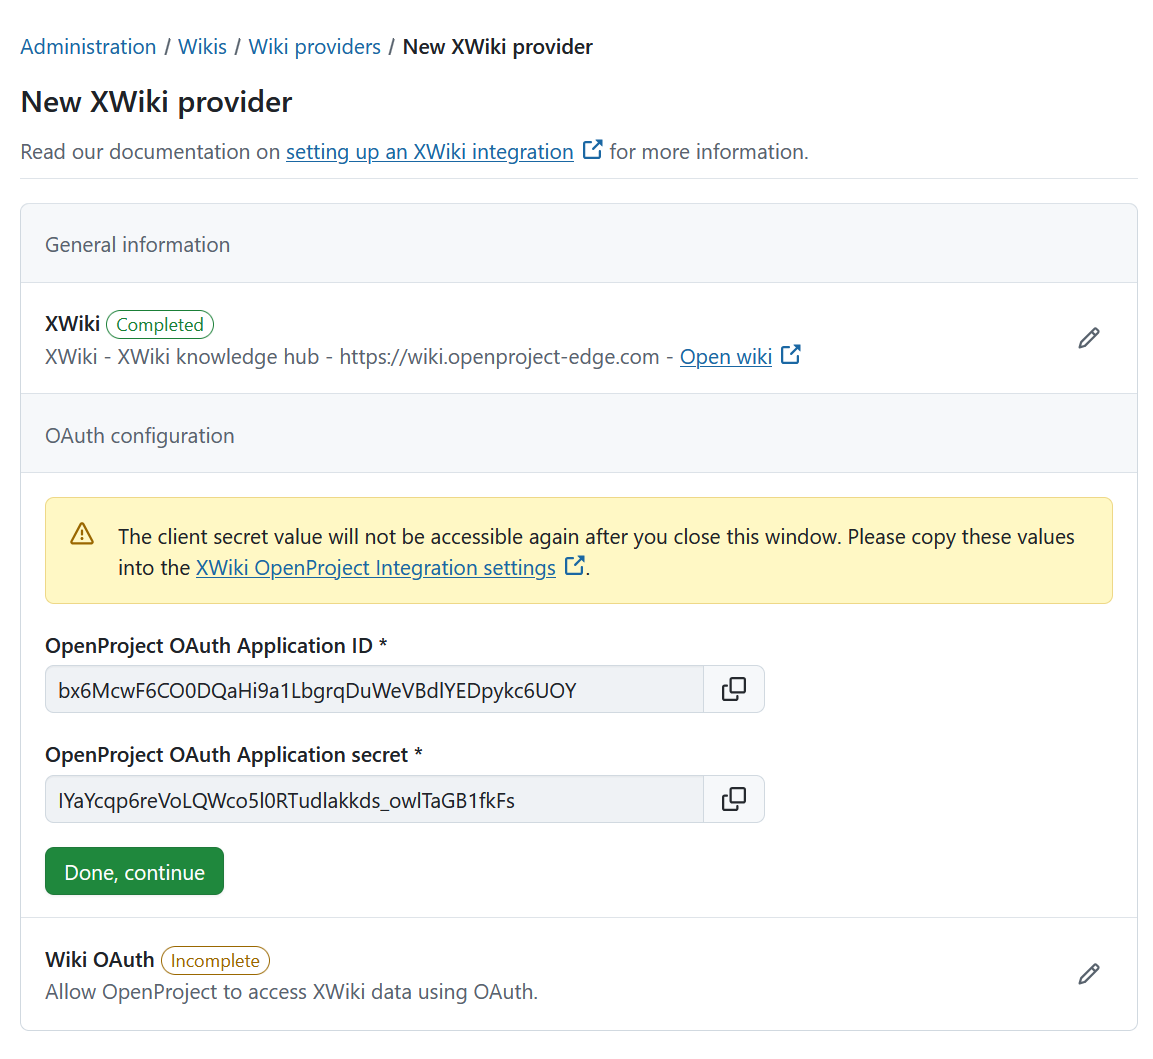1153x1059 pixels.
Task: Click the warning triangle icon in banner
Action: [x=82, y=534]
